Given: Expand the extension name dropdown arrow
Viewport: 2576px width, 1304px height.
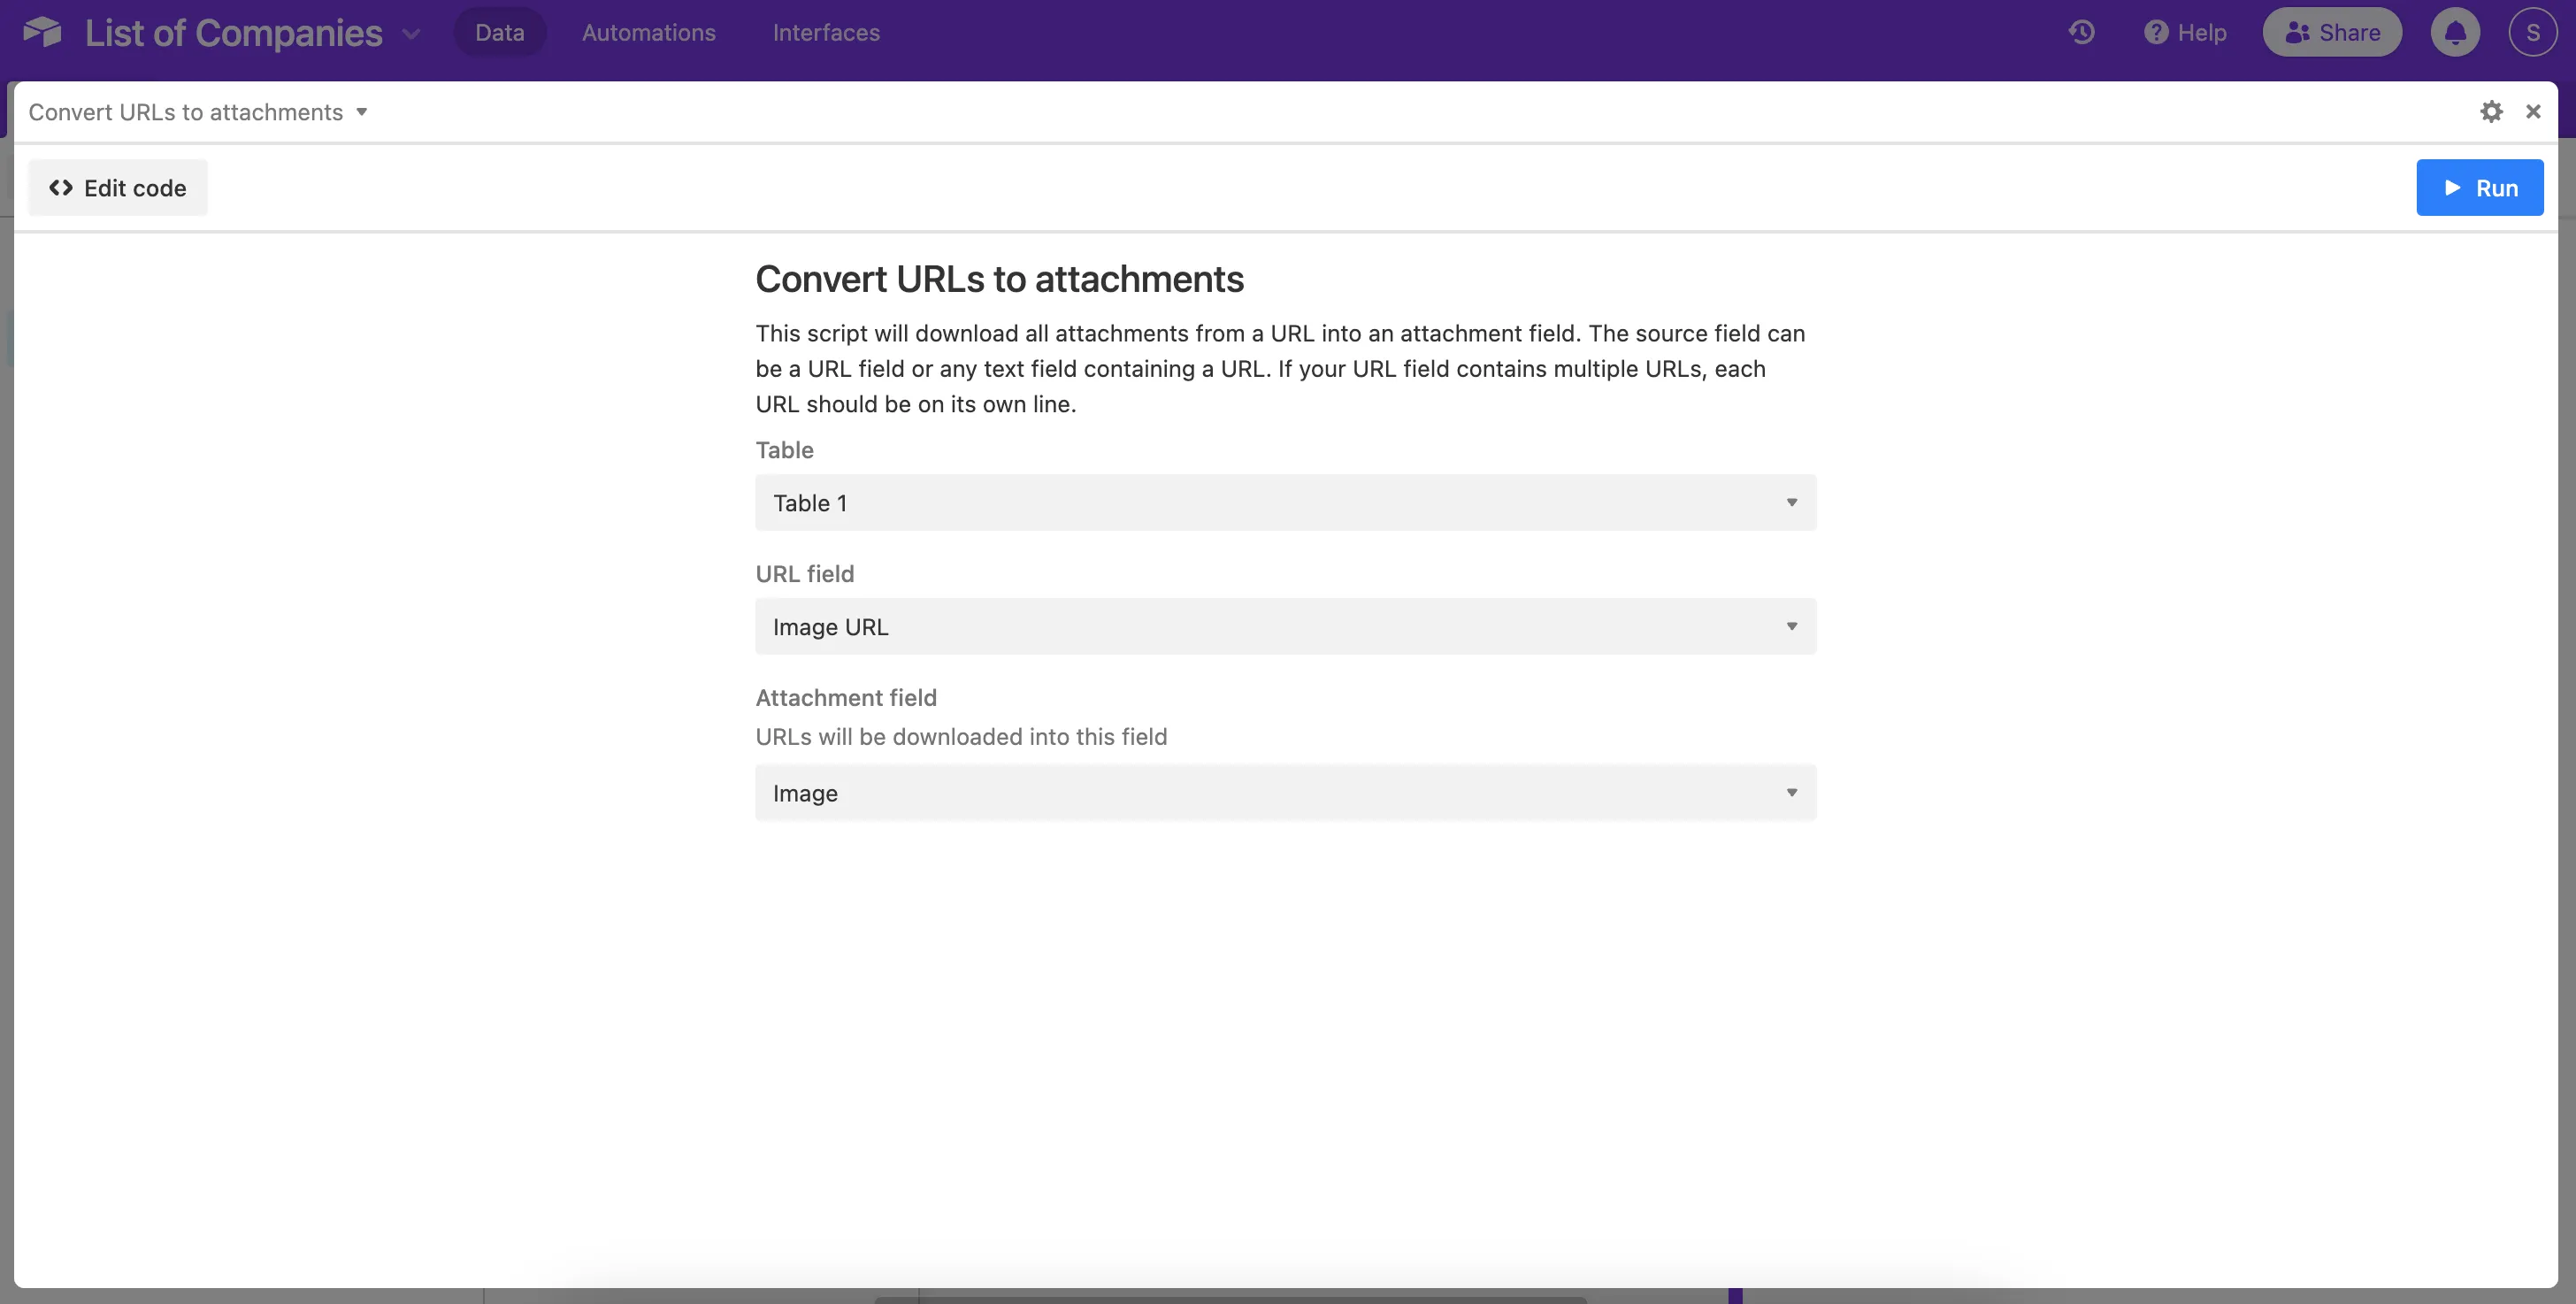Looking at the screenshot, I should [362, 111].
